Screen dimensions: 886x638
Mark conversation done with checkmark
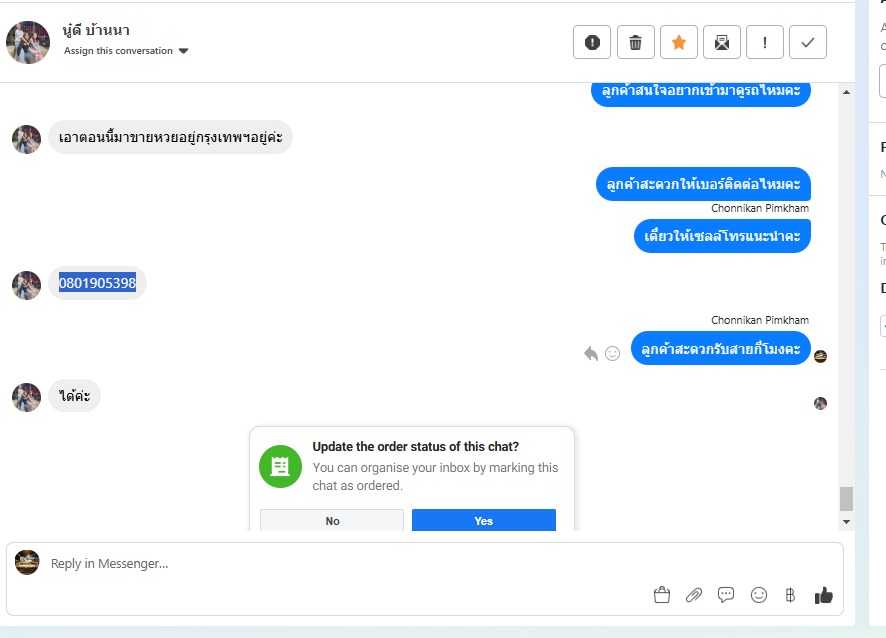point(807,42)
